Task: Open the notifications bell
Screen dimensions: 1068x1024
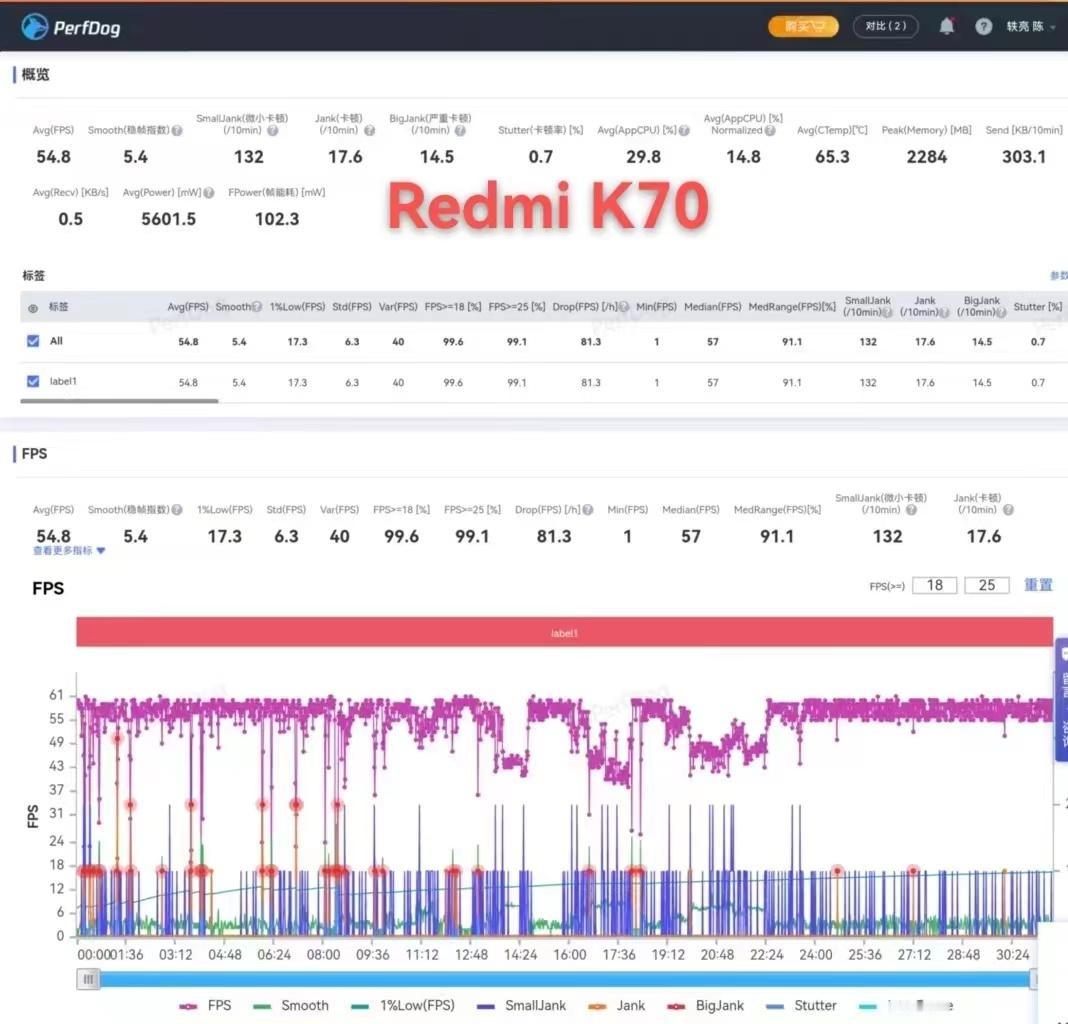Action: 946,27
